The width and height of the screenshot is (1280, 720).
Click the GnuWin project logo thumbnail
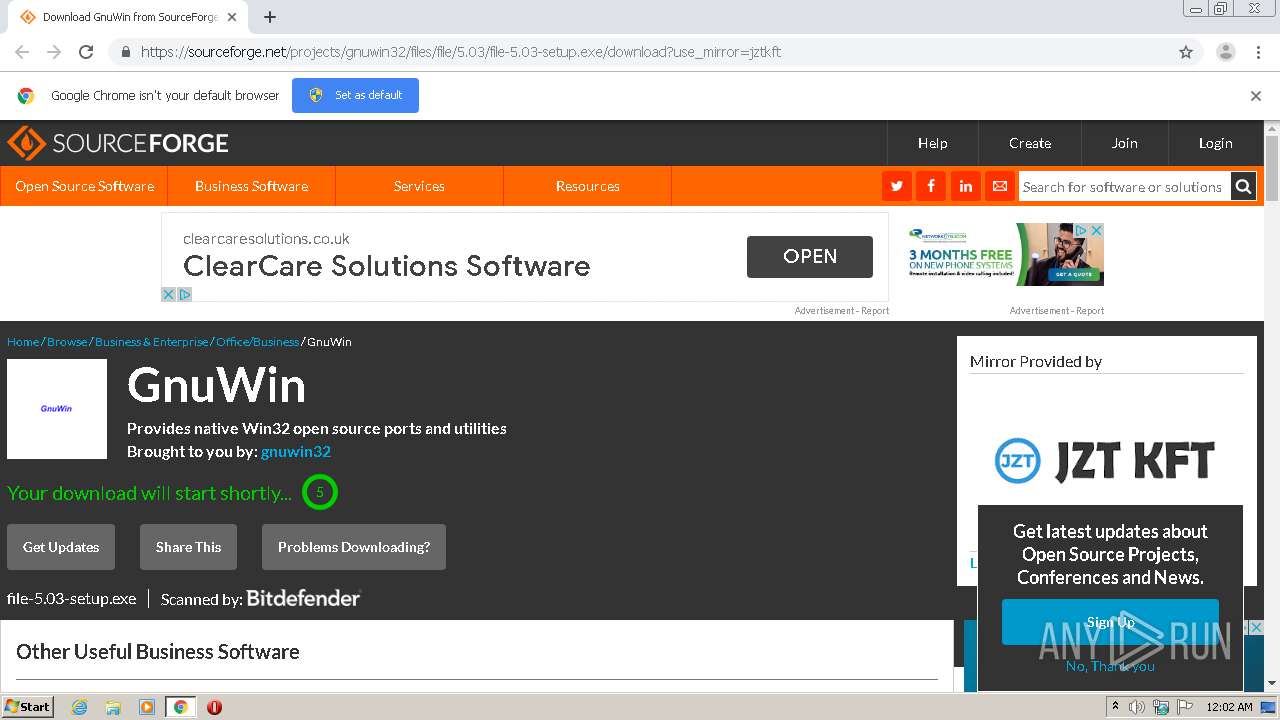pos(57,409)
